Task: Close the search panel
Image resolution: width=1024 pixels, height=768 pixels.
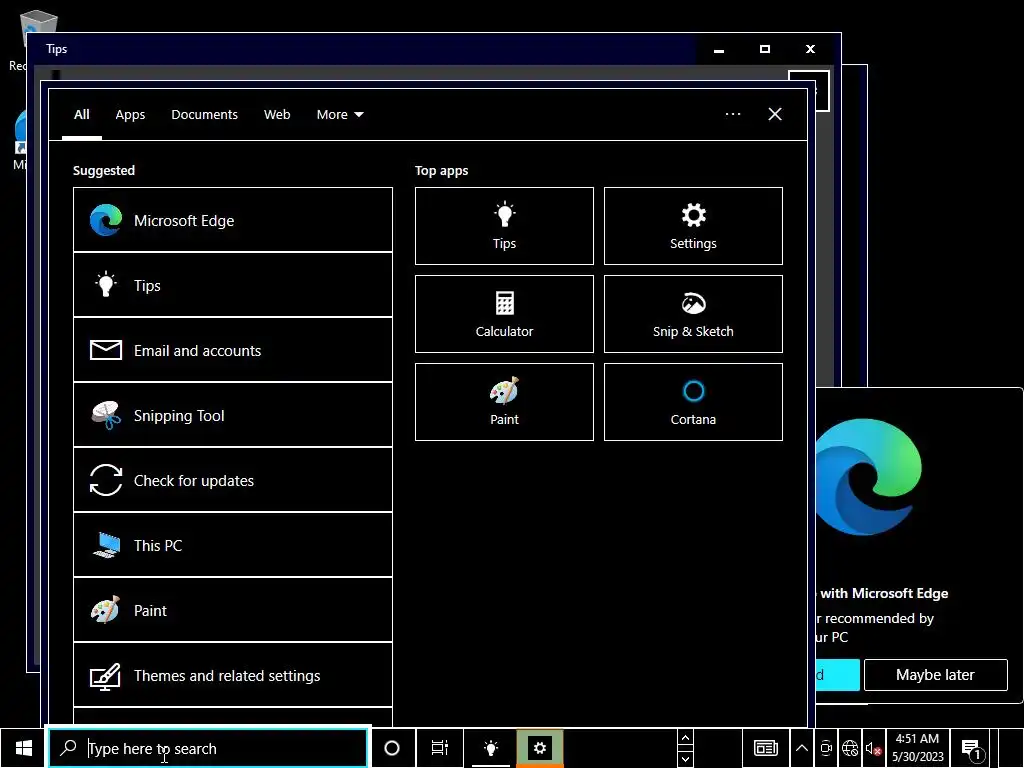Action: point(775,114)
